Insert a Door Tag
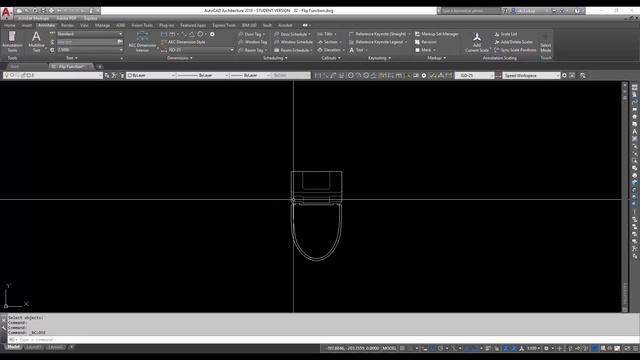 tap(251, 34)
